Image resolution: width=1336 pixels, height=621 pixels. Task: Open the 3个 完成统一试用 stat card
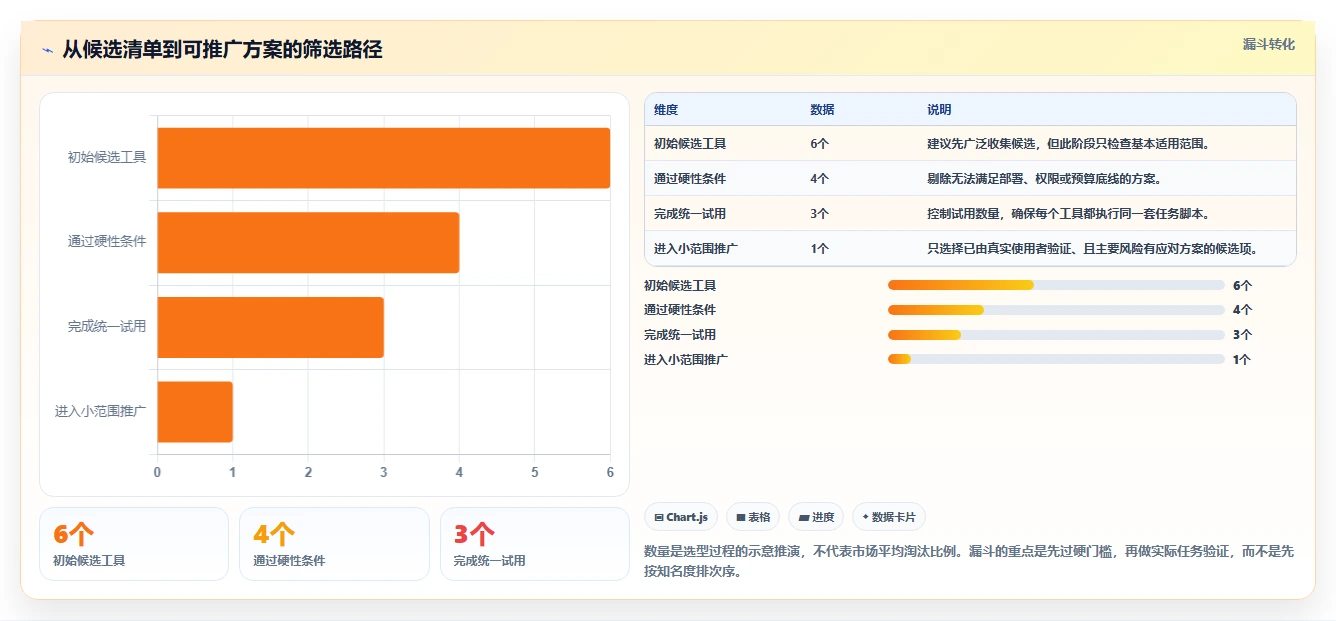pos(535,544)
